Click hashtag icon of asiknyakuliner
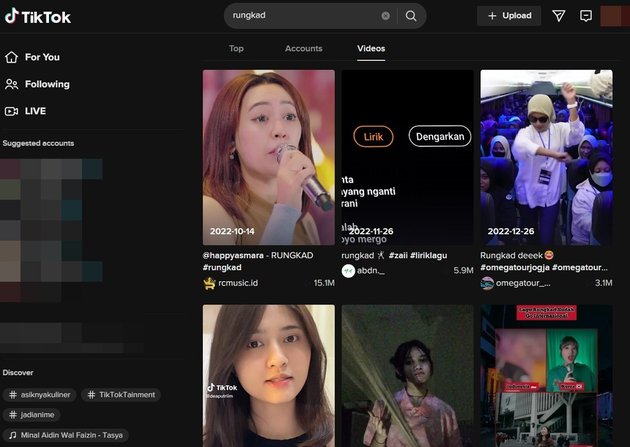Image resolution: width=630 pixels, height=447 pixels. click(x=13, y=395)
